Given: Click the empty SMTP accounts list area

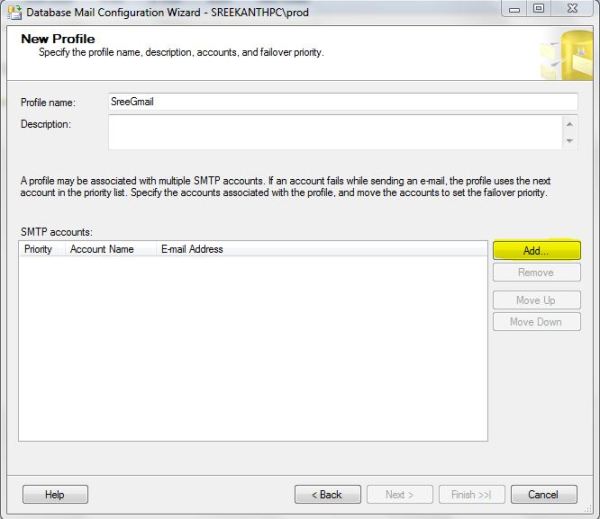Looking at the screenshot, I should click(x=253, y=350).
